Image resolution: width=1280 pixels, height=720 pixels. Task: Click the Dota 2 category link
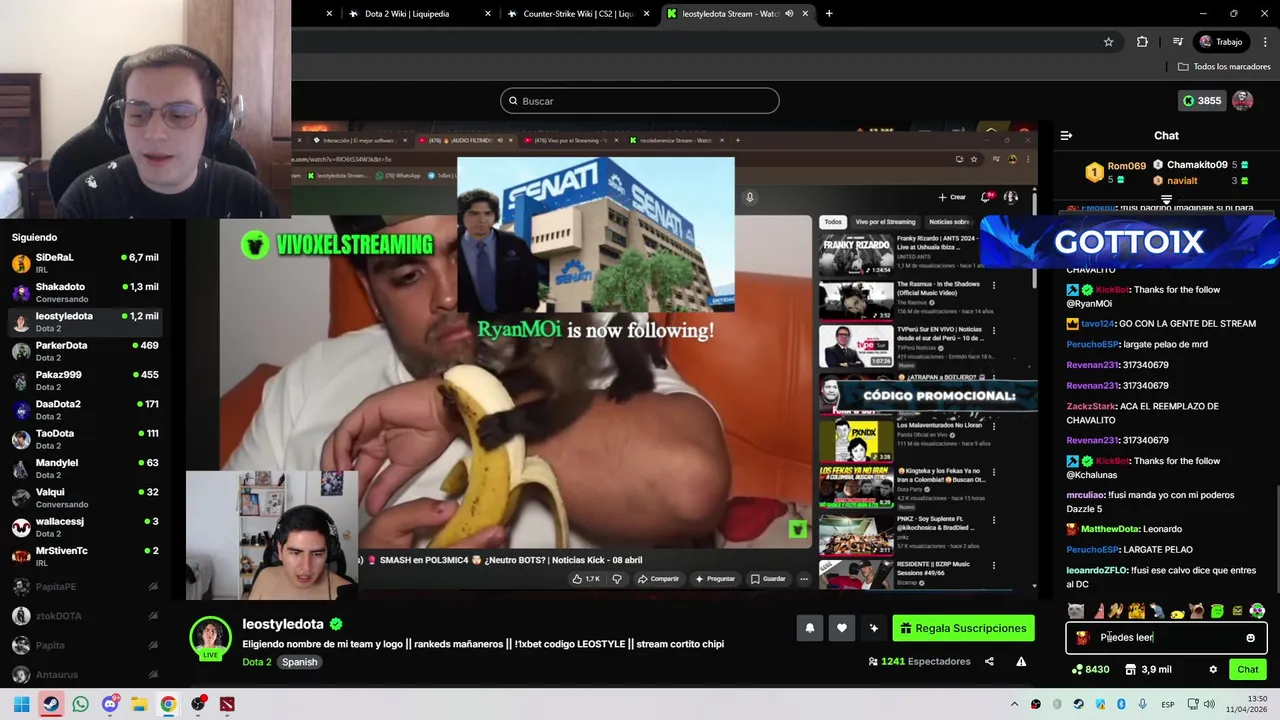[256, 662]
